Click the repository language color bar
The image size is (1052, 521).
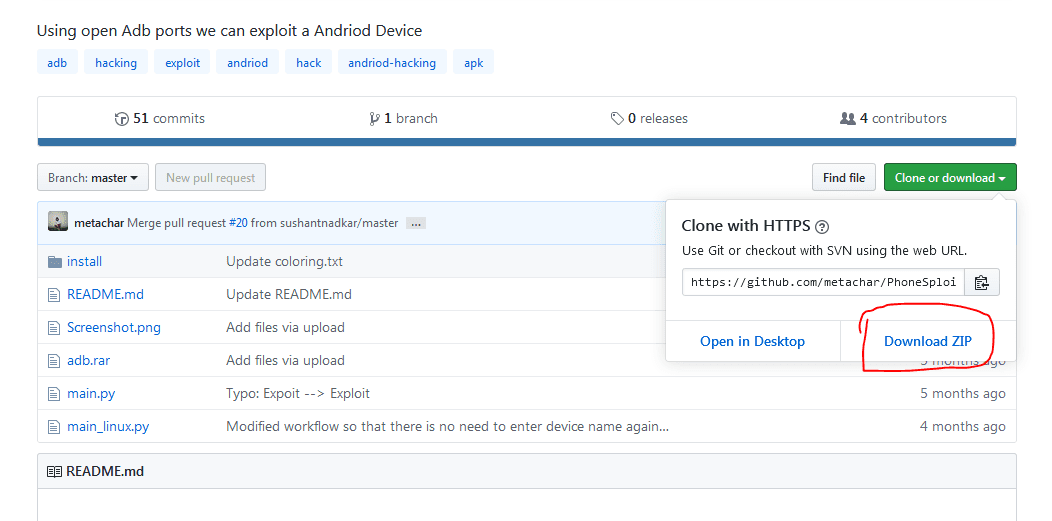coord(527,142)
